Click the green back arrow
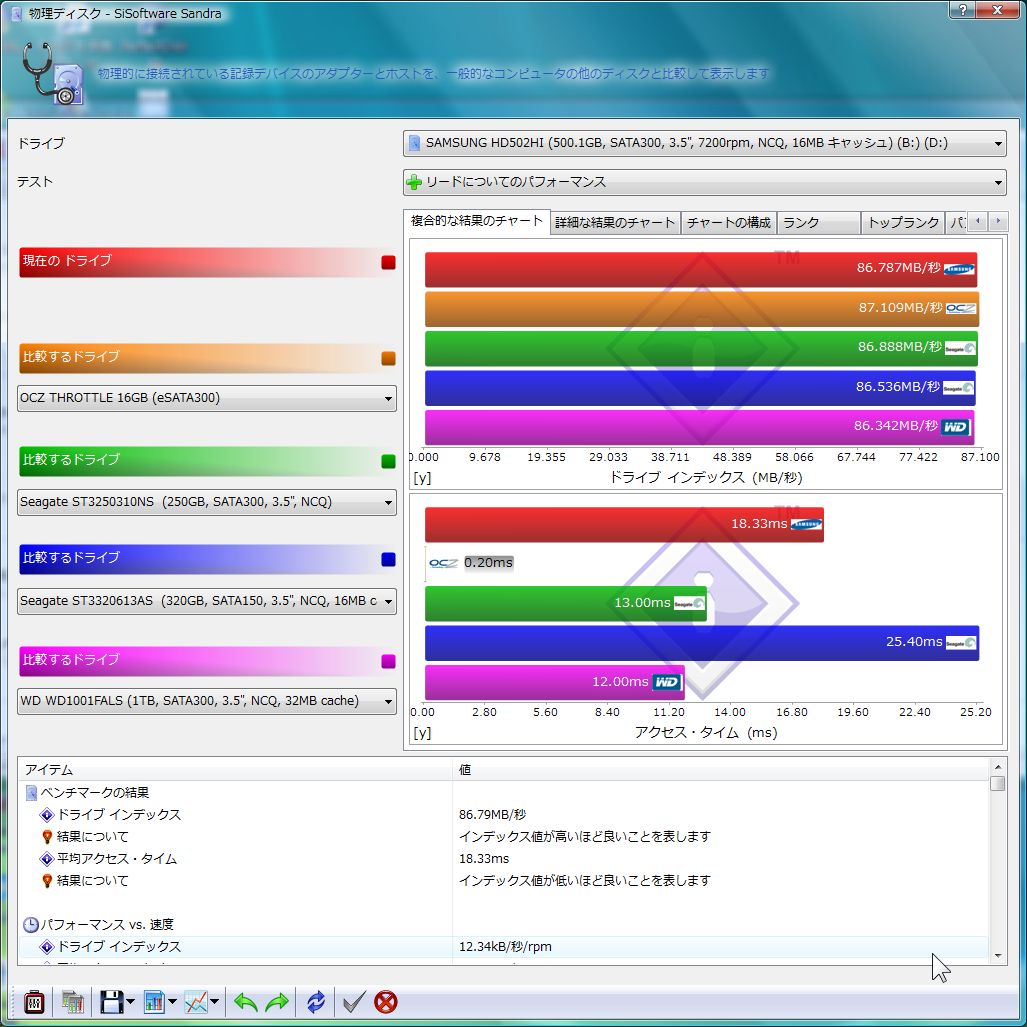 click(x=246, y=1002)
